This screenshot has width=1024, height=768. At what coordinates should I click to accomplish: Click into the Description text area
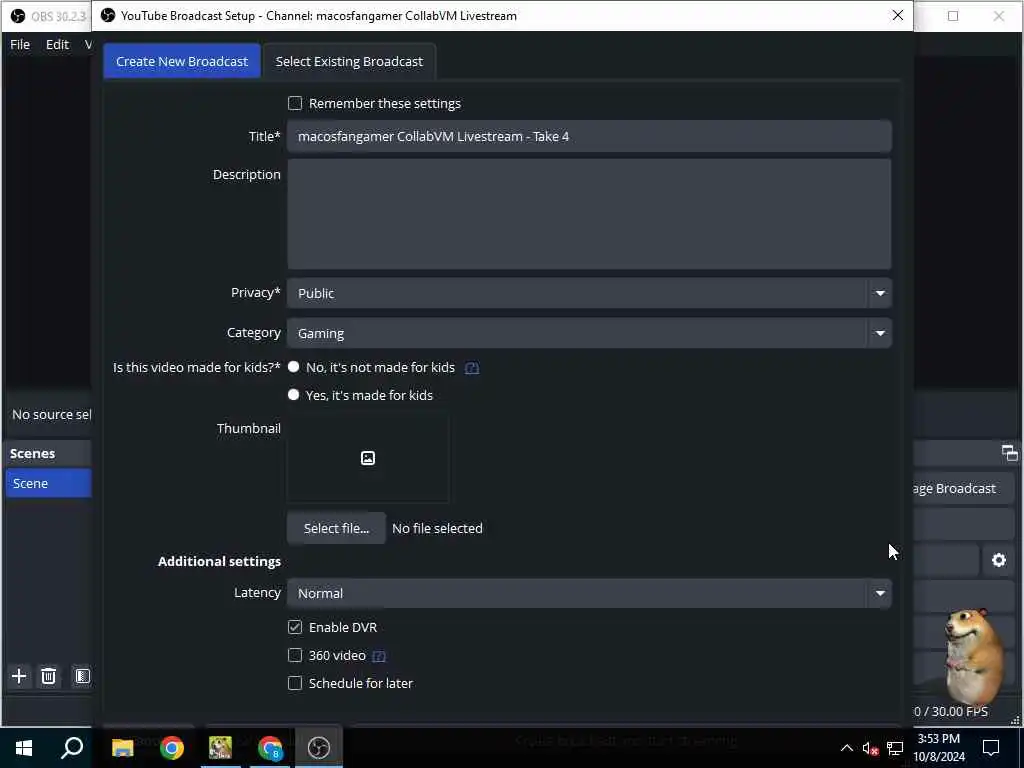[x=589, y=214]
